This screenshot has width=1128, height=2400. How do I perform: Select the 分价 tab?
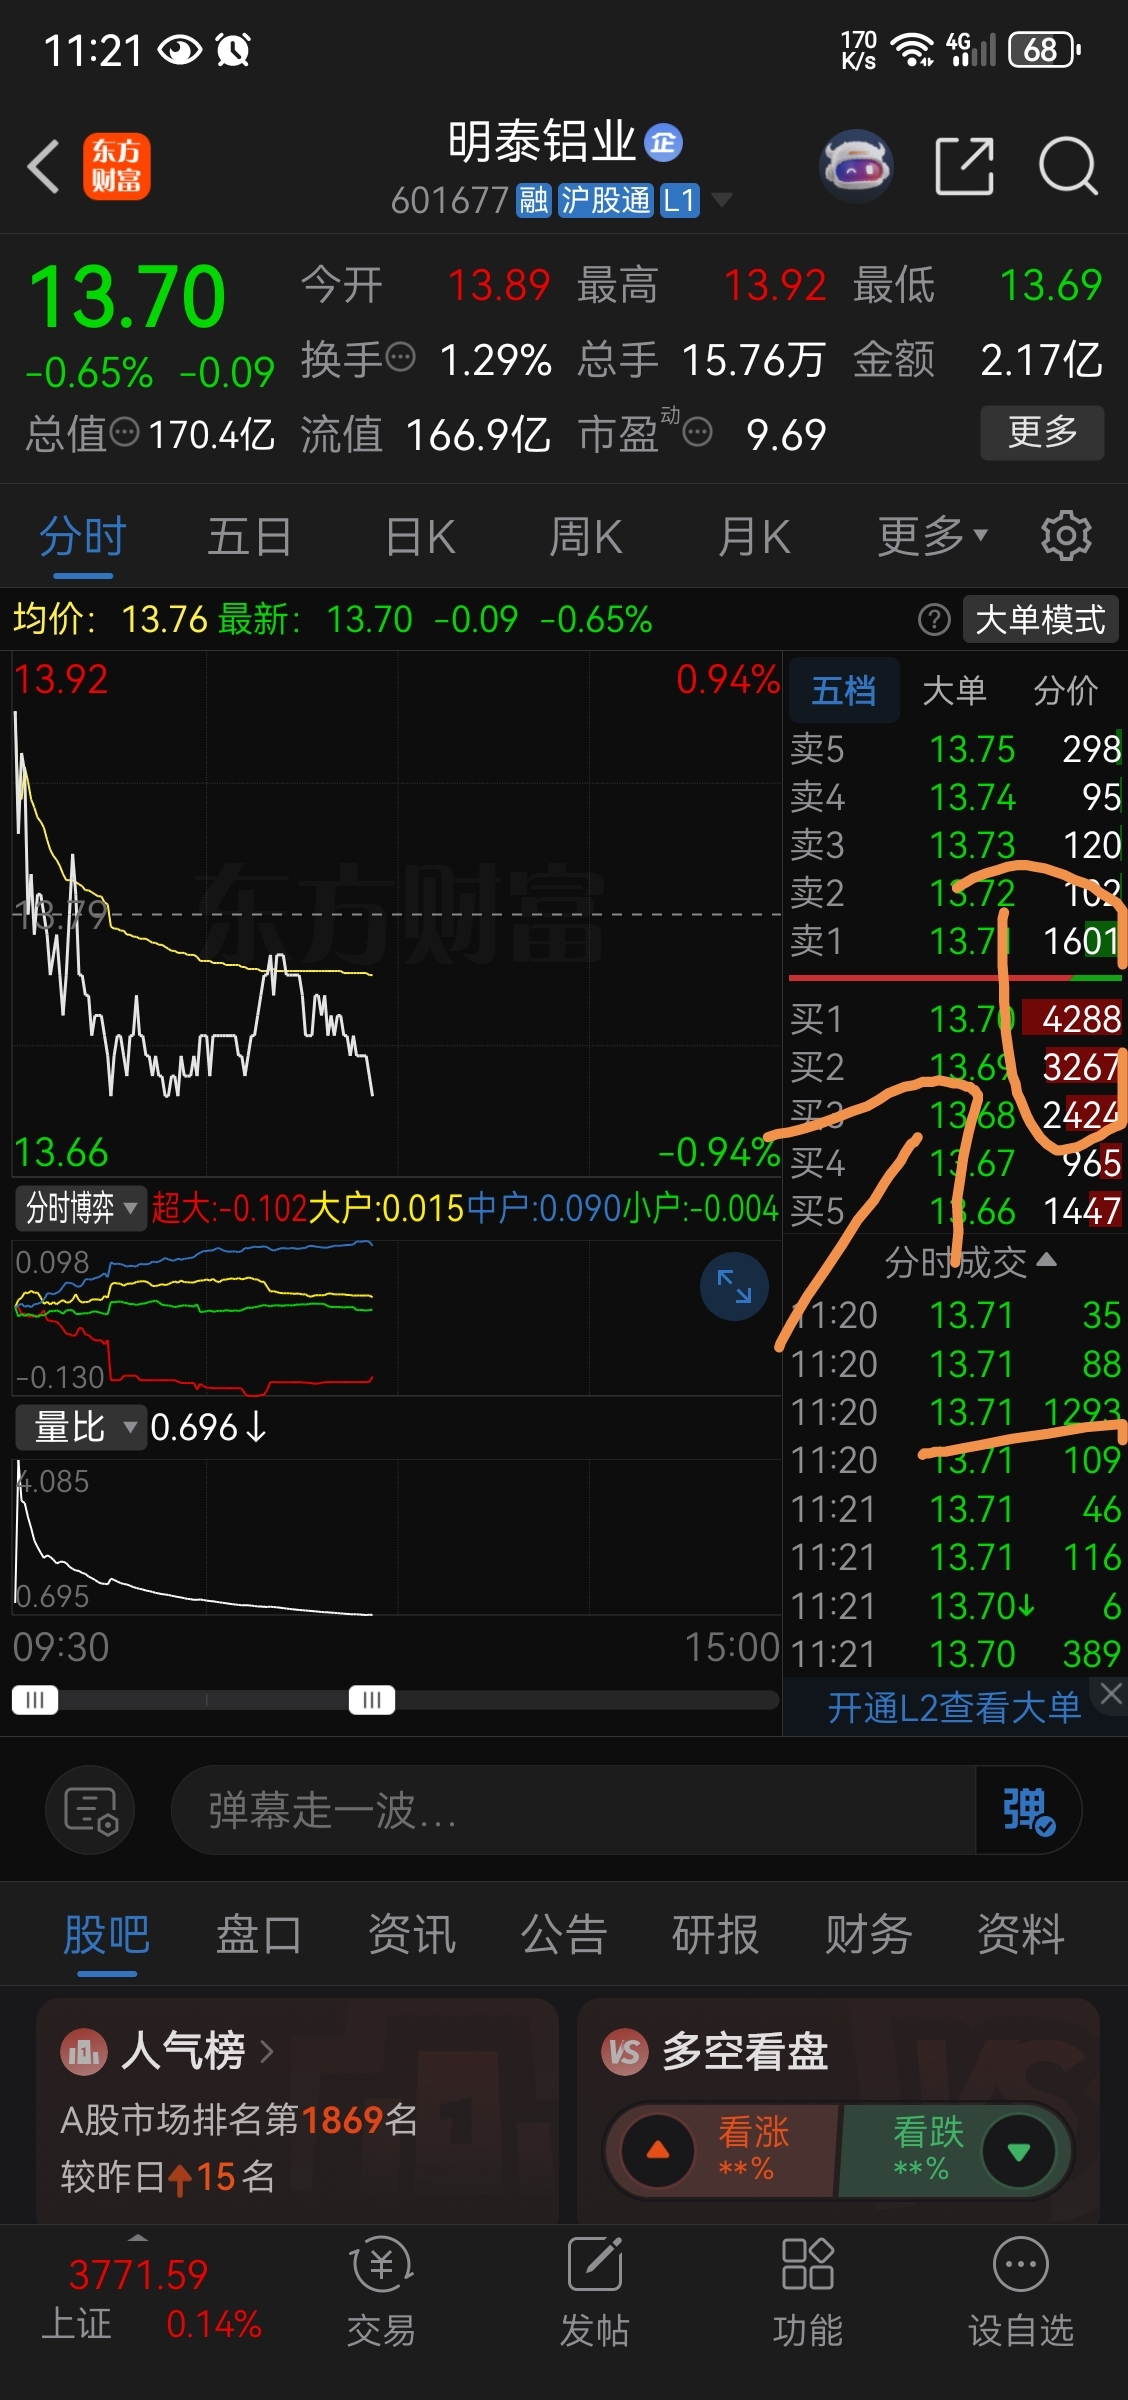click(1066, 690)
